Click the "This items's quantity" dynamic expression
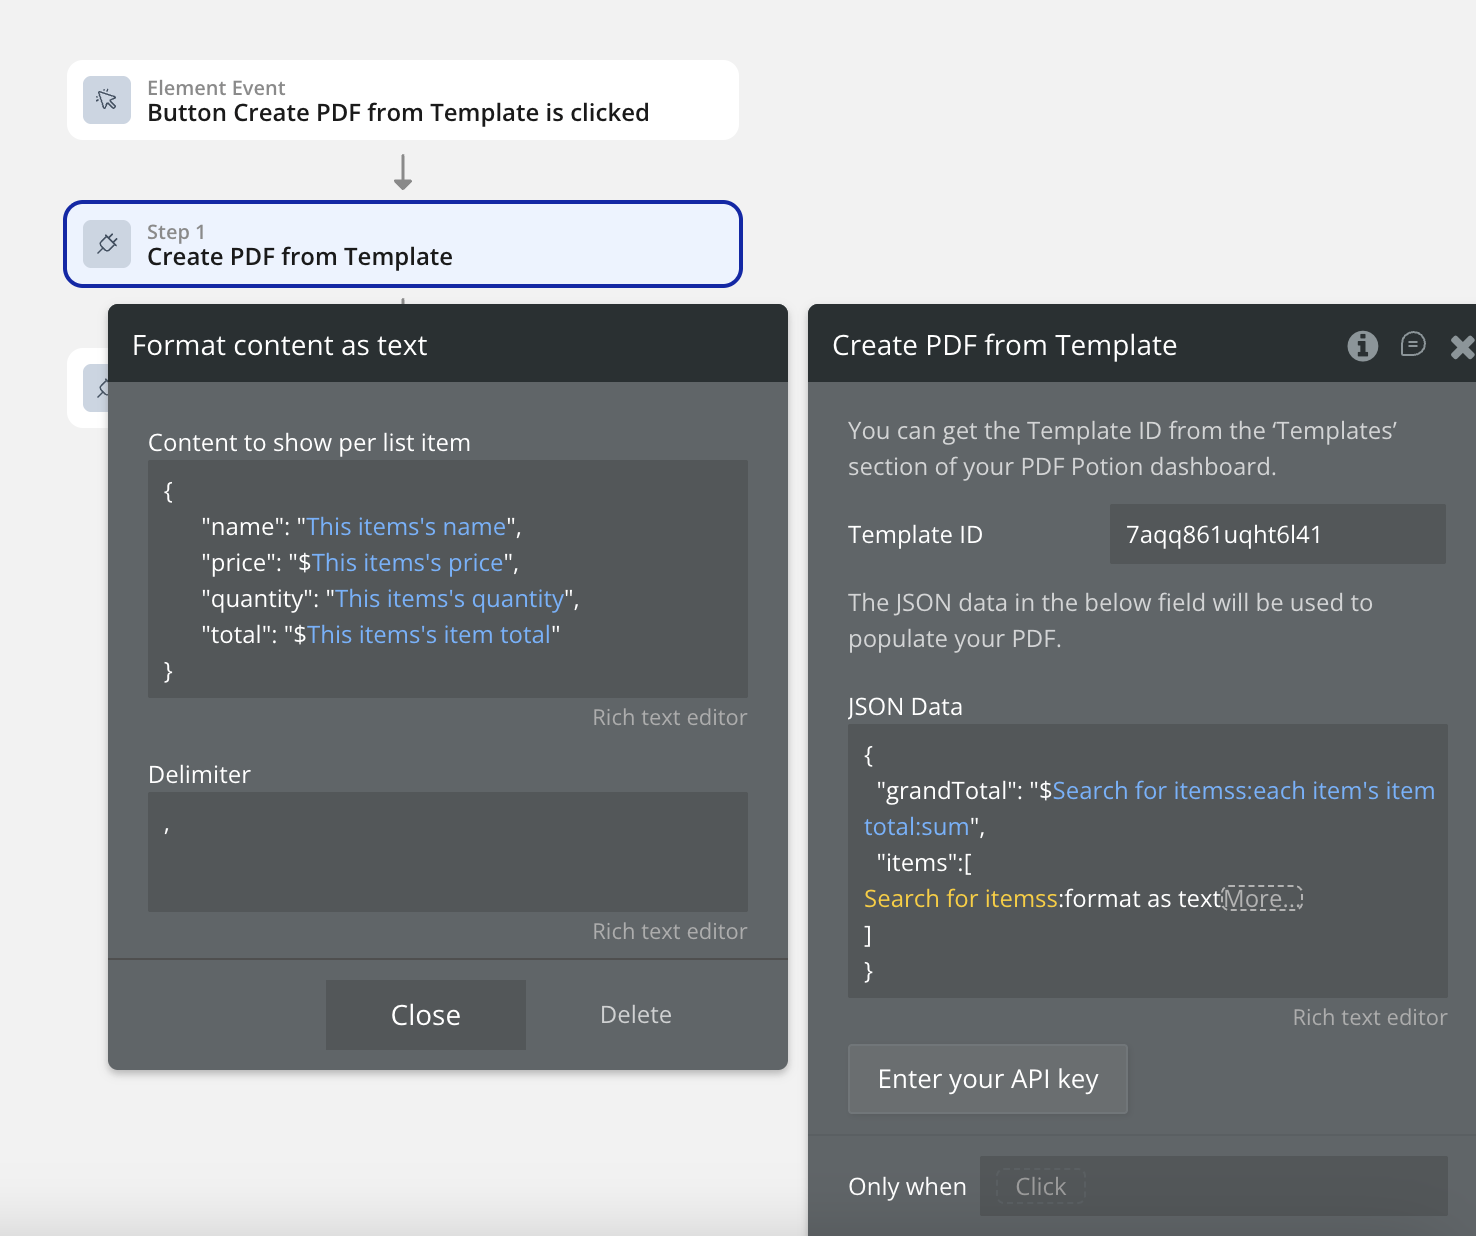The width and height of the screenshot is (1476, 1236). coord(449,599)
